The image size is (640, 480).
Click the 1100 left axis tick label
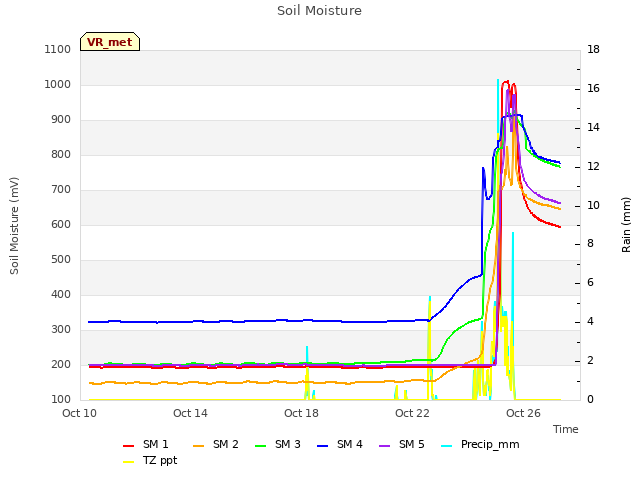[58, 50]
